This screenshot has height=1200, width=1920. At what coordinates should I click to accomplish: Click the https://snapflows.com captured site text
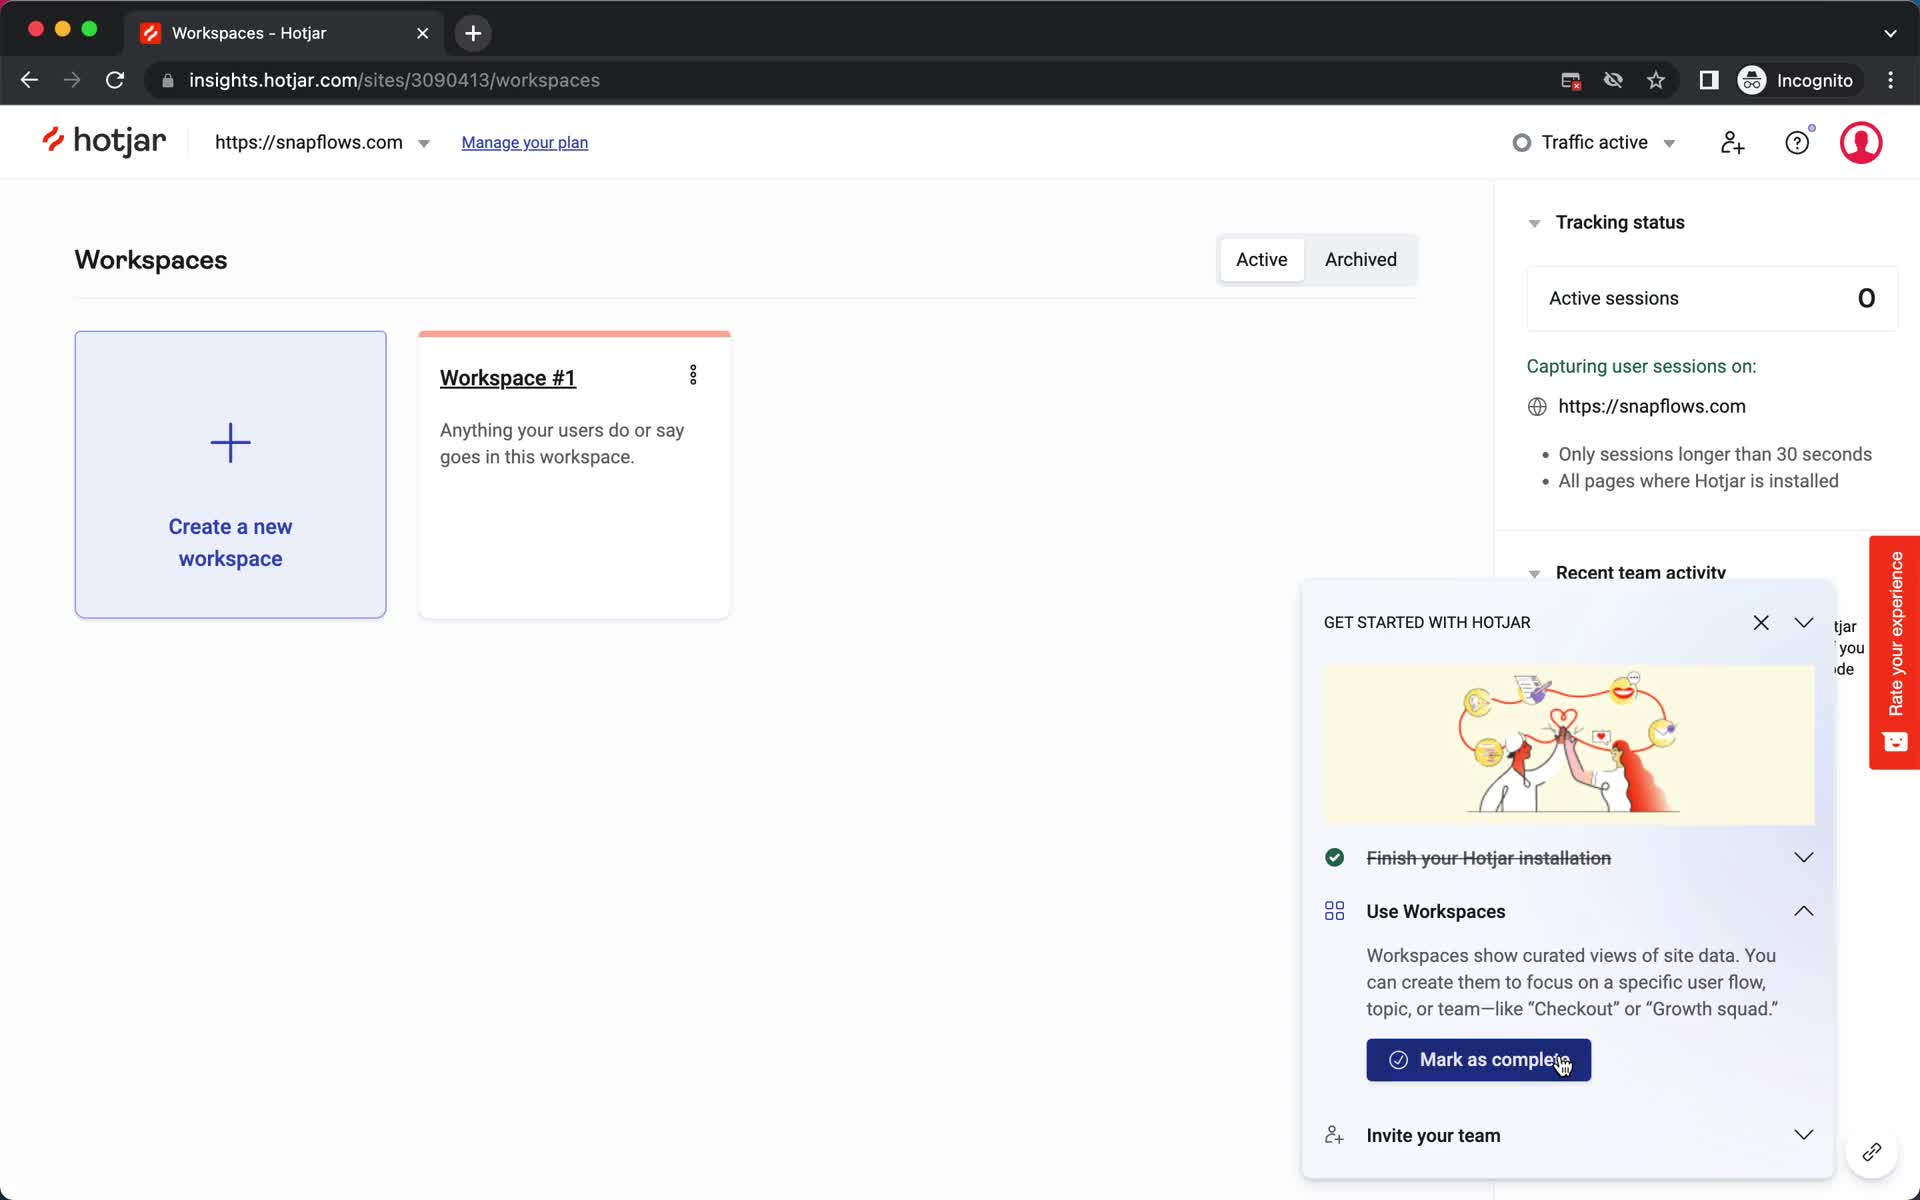pyautogui.click(x=1651, y=407)
